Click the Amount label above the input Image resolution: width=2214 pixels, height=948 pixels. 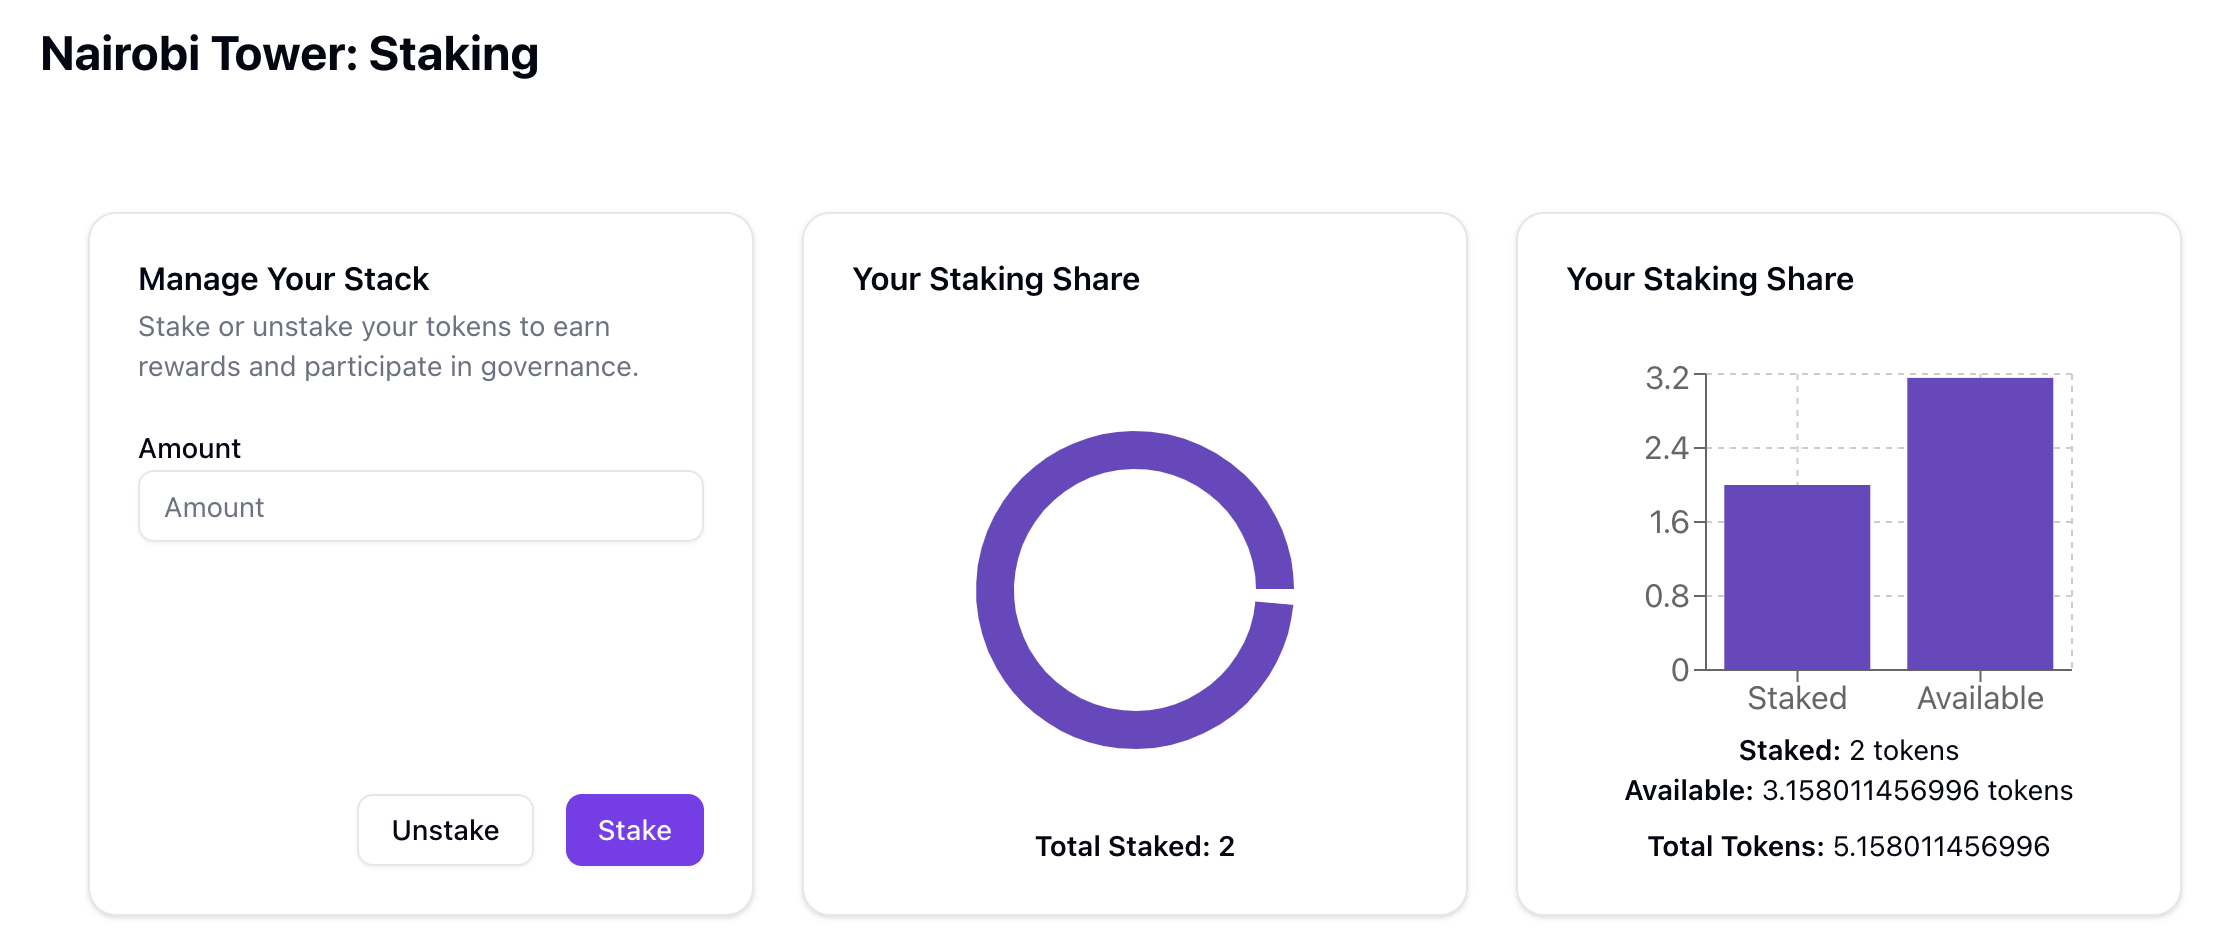(x=189, y=449)
